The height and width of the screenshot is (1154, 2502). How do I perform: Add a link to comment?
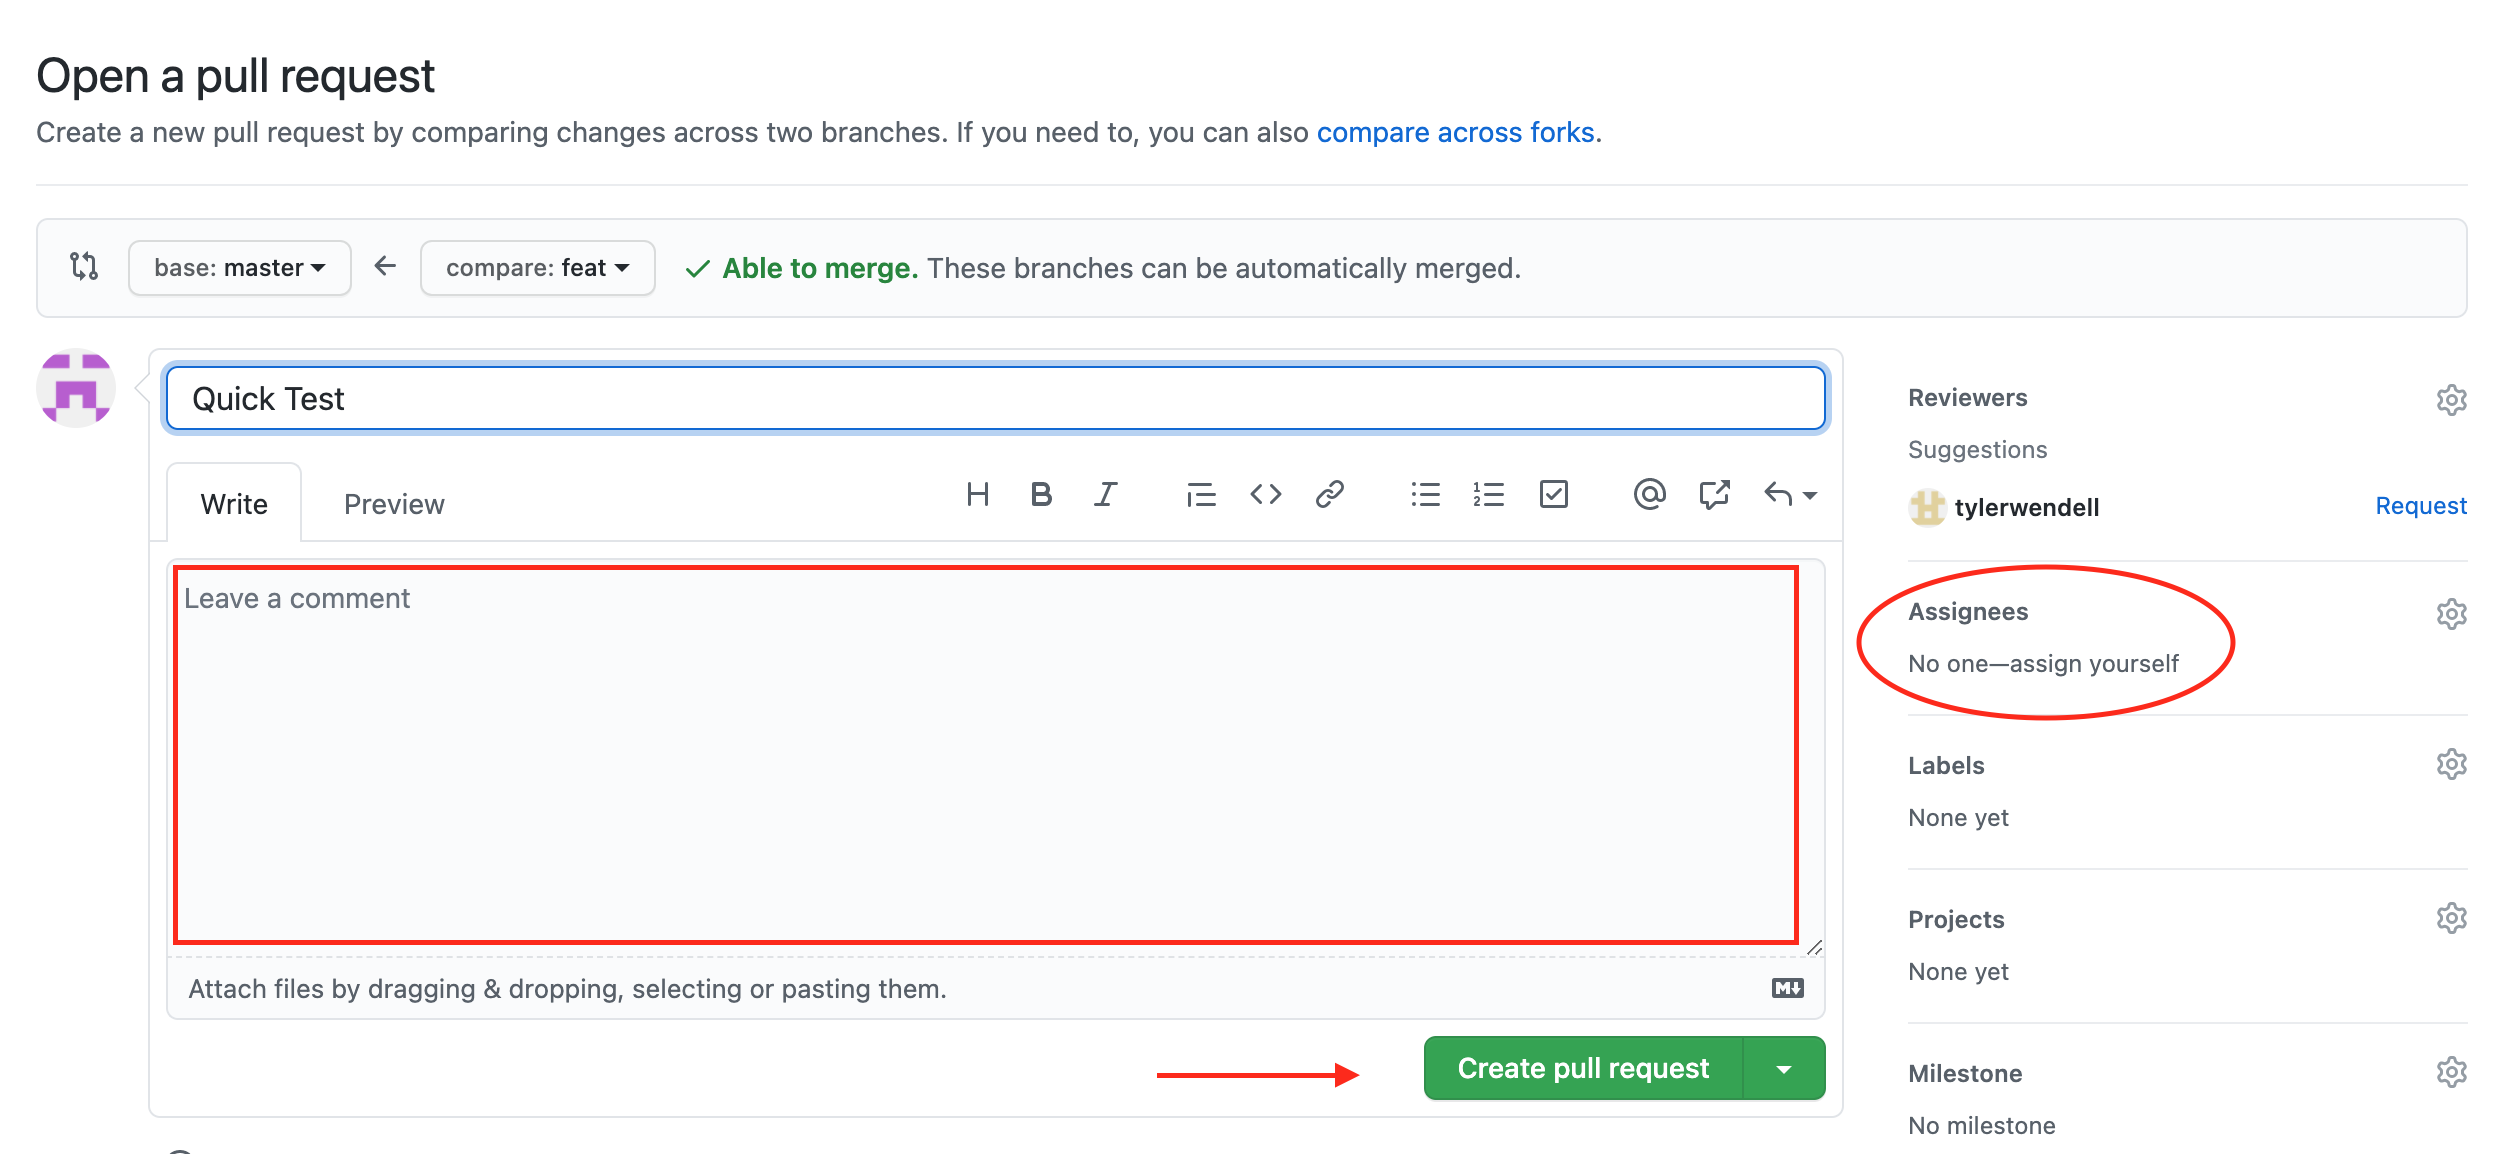pos(1329,494)
